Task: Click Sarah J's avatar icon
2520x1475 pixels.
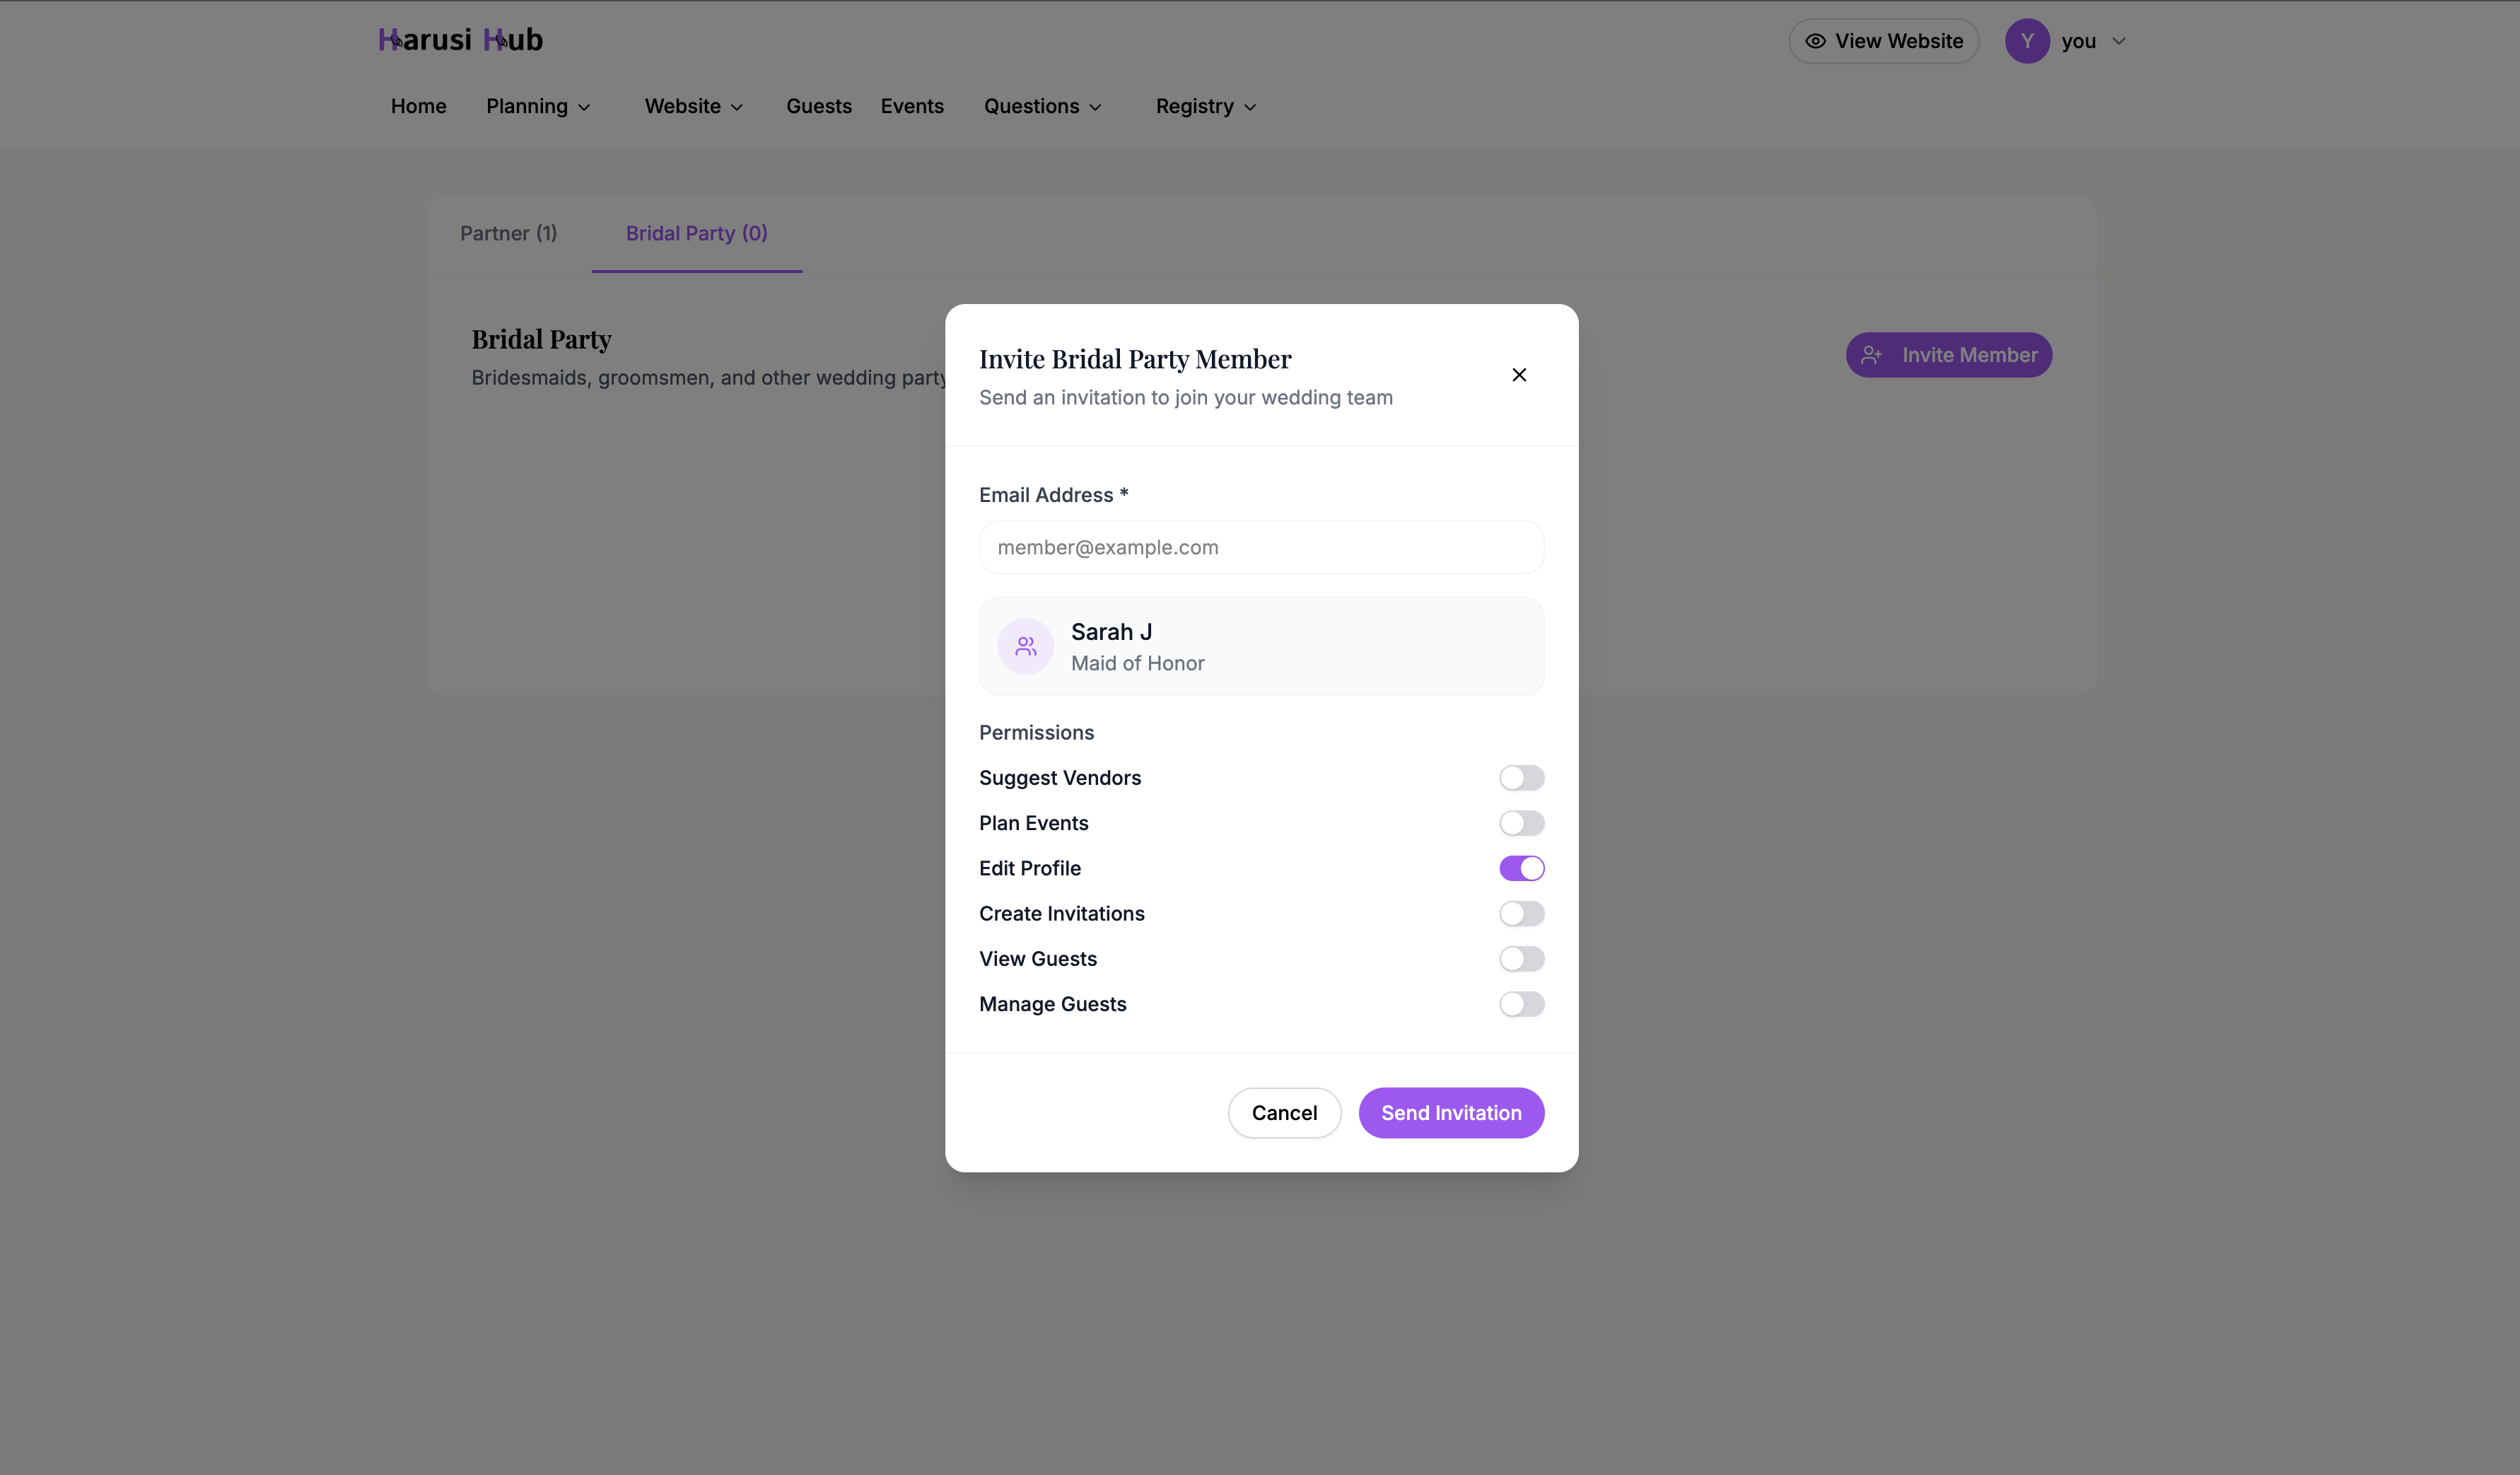Action: pyautogui.click(x=1025, y=646)
